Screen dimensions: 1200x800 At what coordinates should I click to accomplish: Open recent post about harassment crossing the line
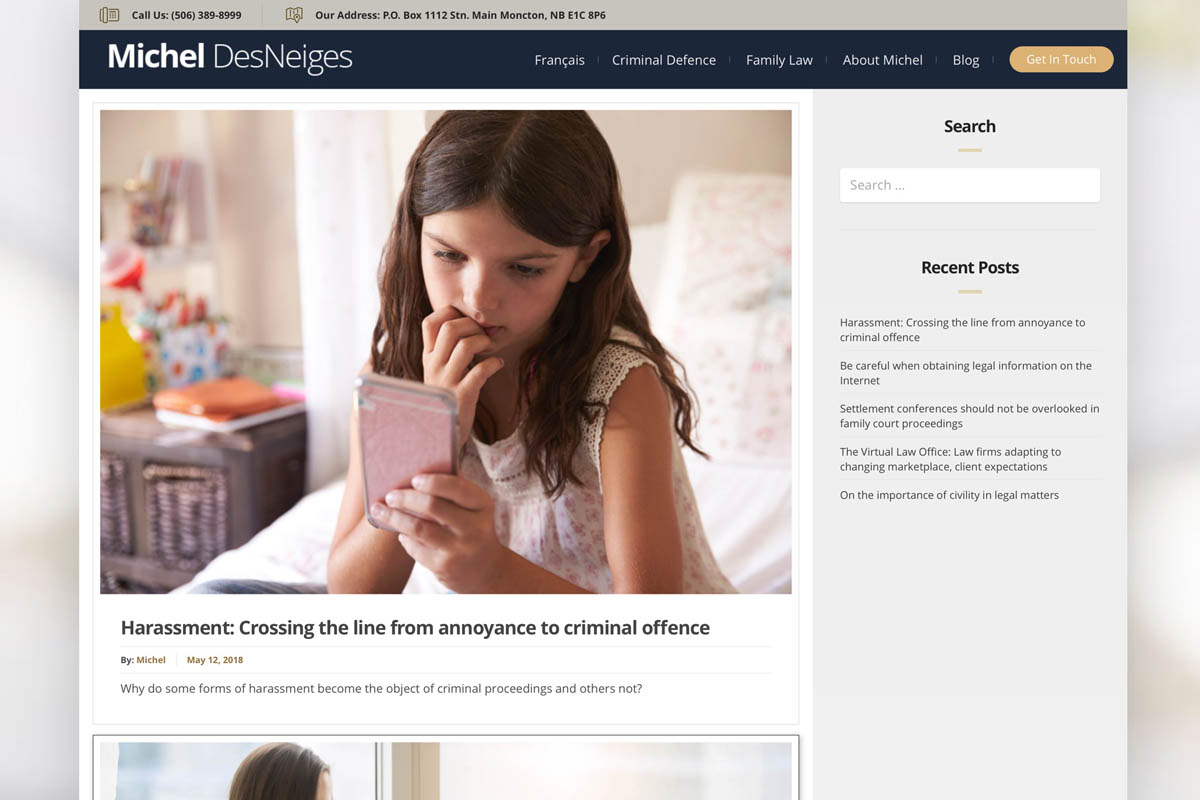click(962, 330)
